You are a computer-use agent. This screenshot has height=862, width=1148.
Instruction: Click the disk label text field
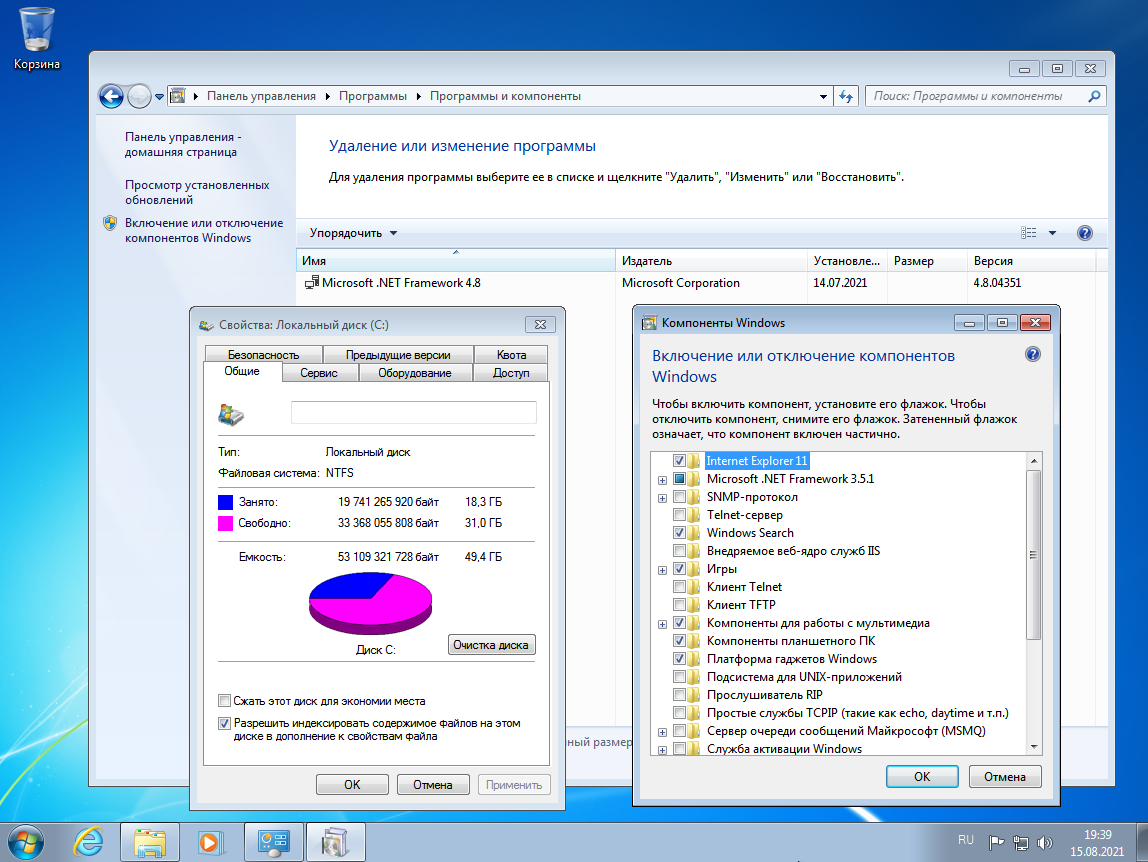[413, 413]
